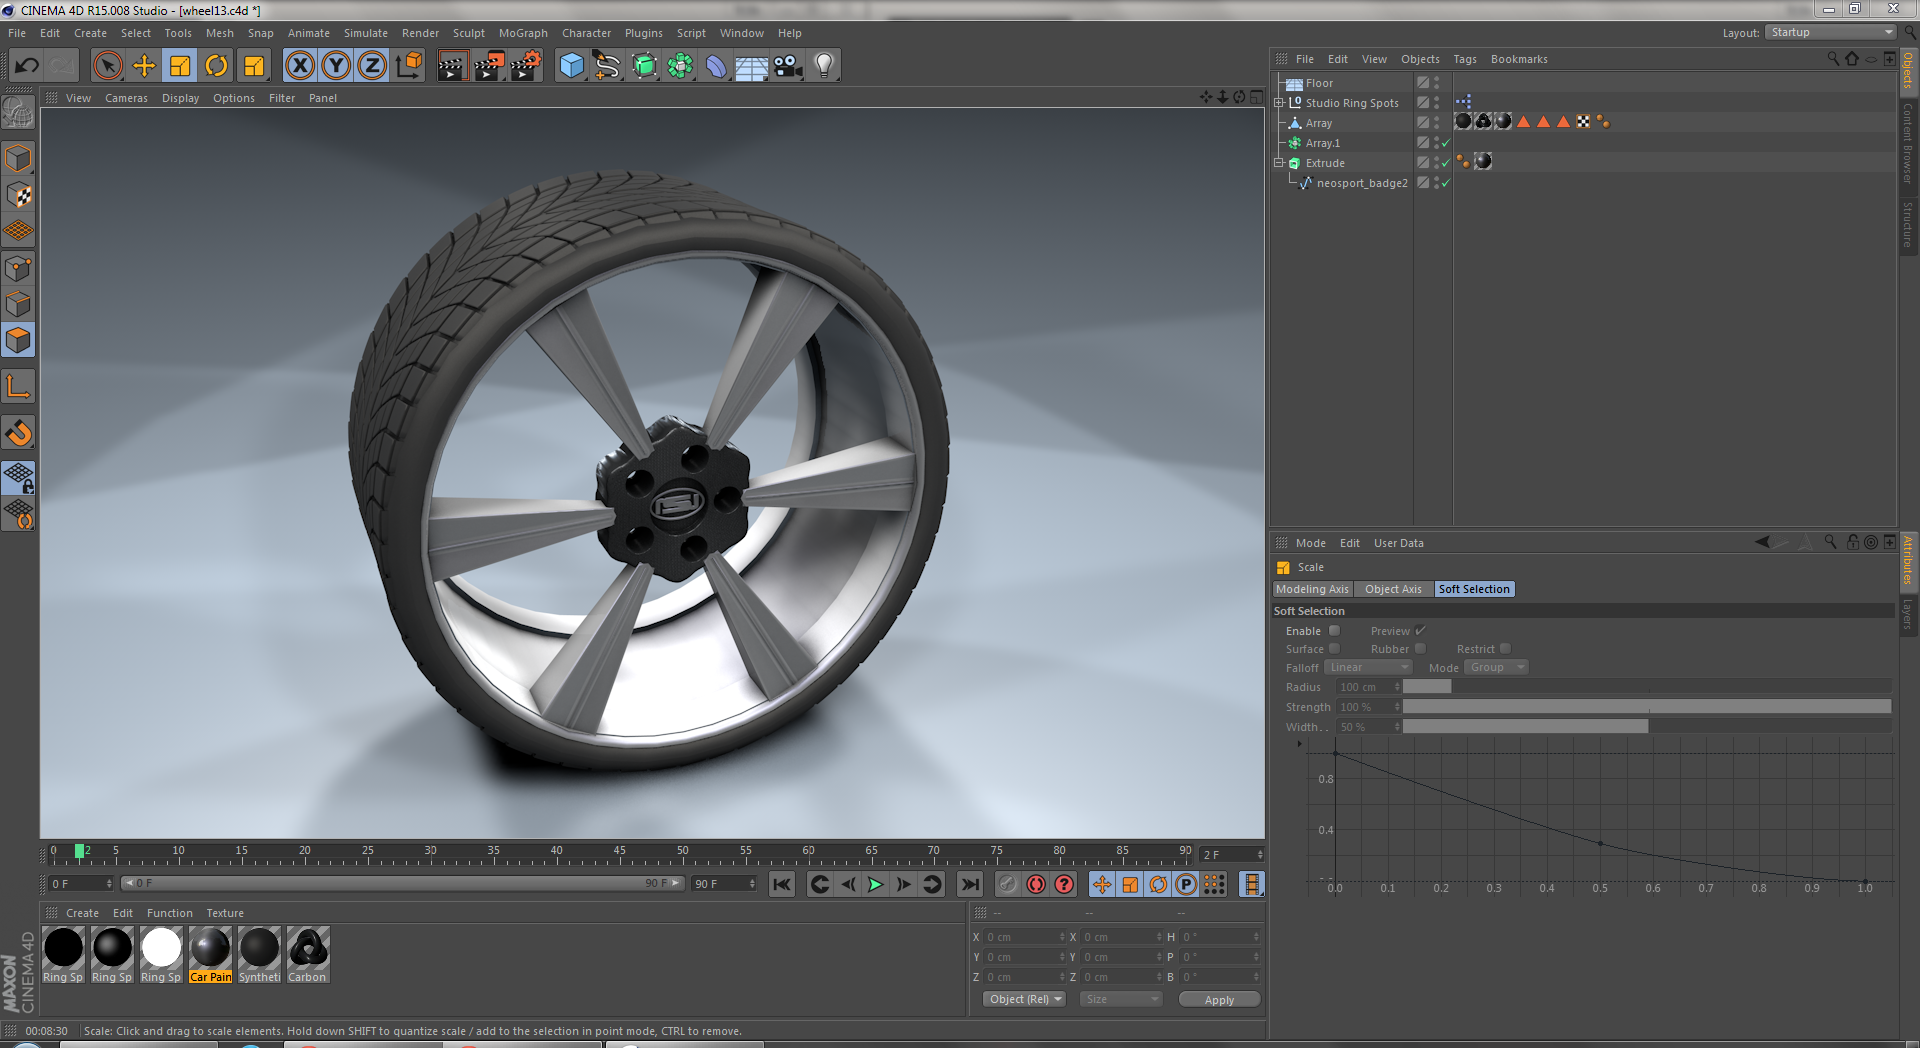Toggle the Rubber checkbox

[1420, 649]
